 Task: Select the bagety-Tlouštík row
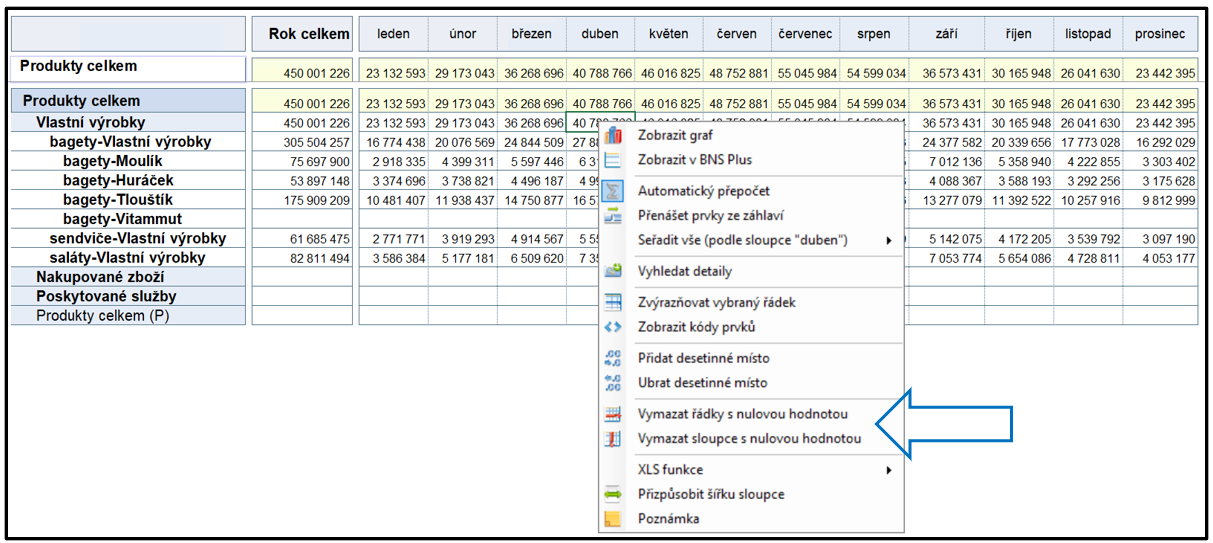click(x=129, y=199)
